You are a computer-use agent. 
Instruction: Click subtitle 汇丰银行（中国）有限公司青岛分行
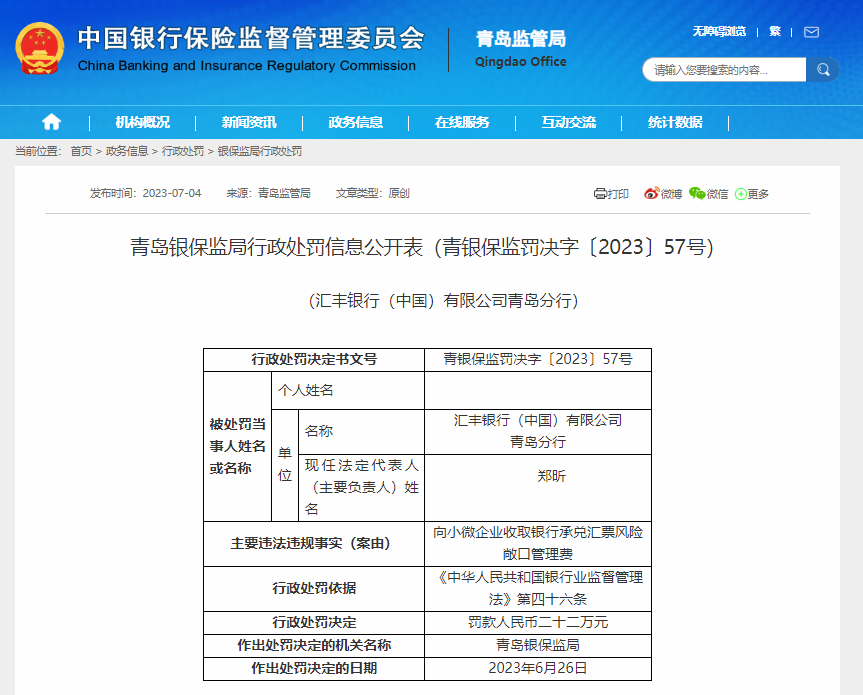coord(444,300)
